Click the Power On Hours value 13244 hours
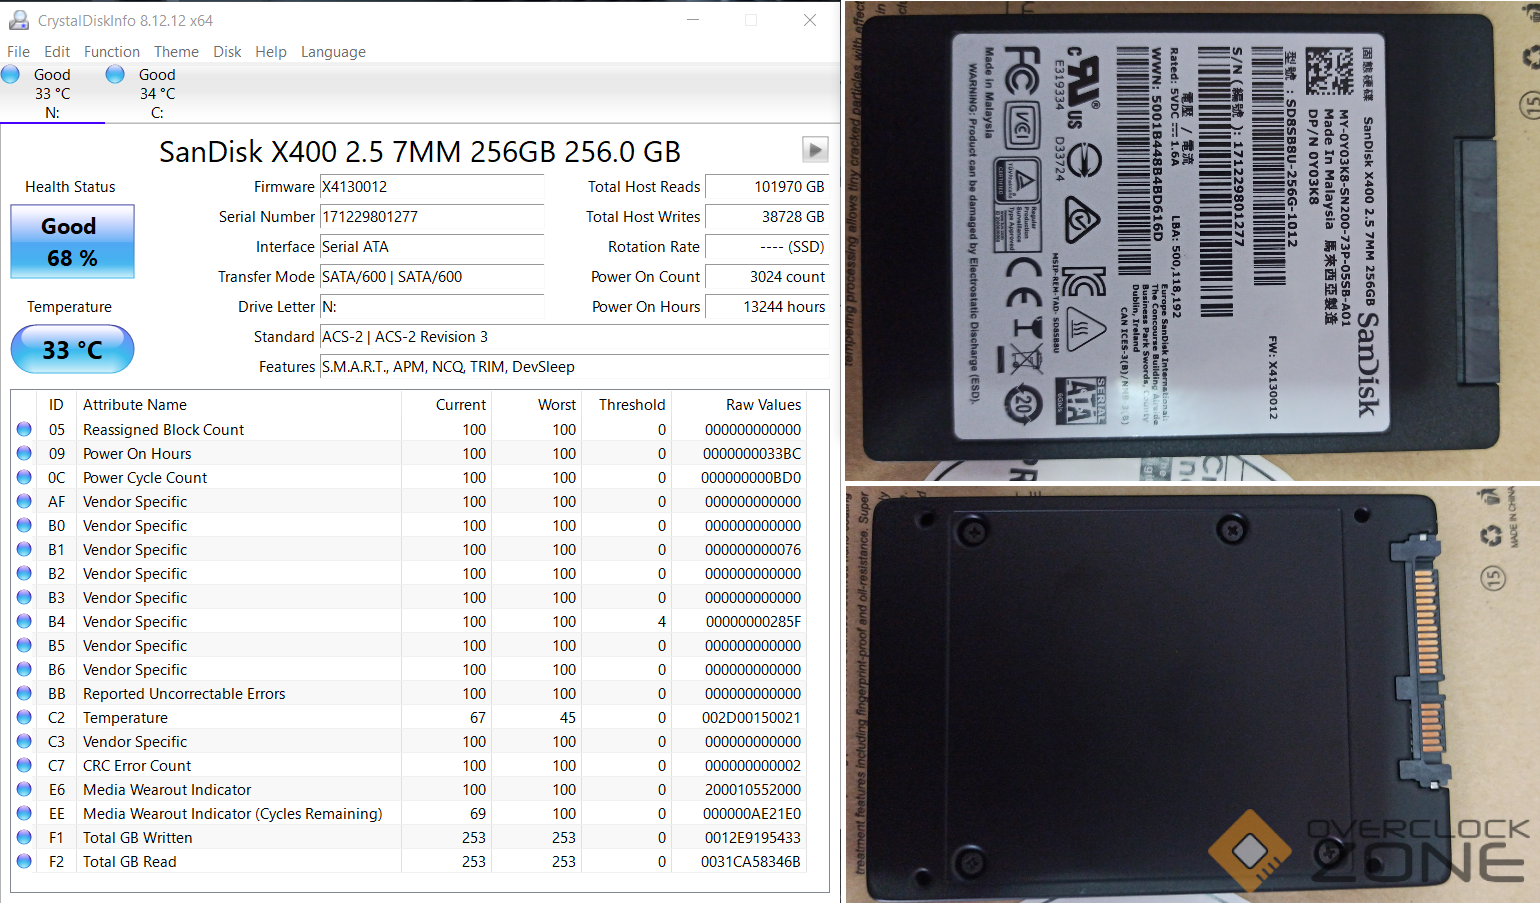The image size is (1540, 903). pos(767,307)
